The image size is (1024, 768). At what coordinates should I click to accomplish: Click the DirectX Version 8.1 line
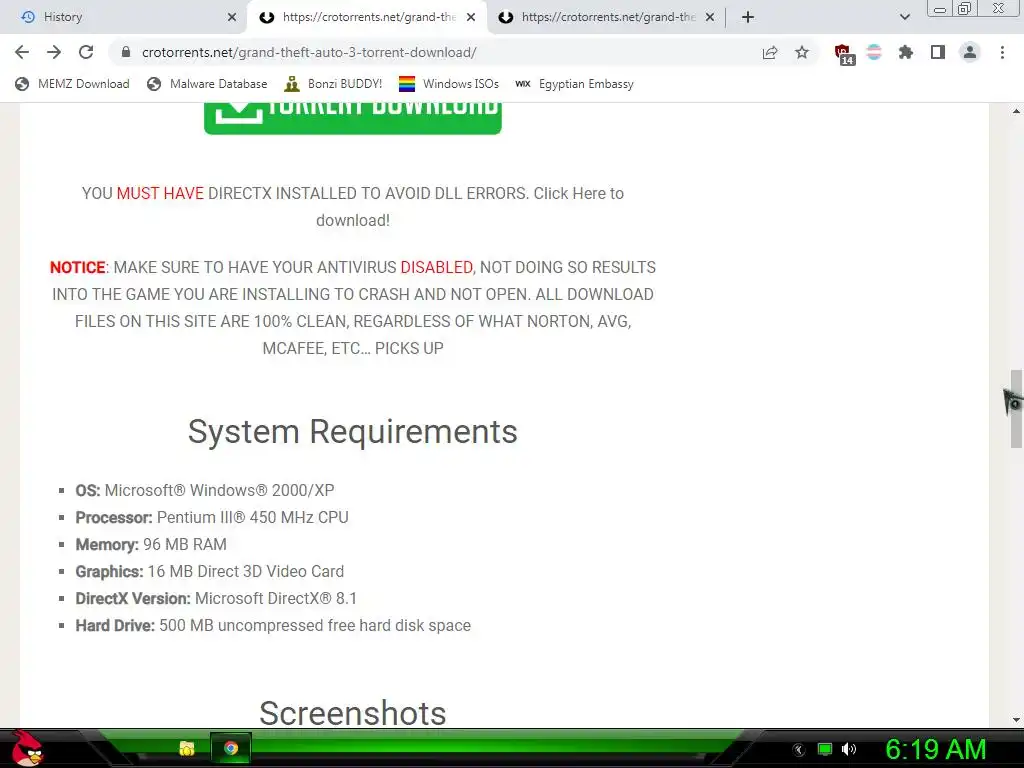pos(216,598)
